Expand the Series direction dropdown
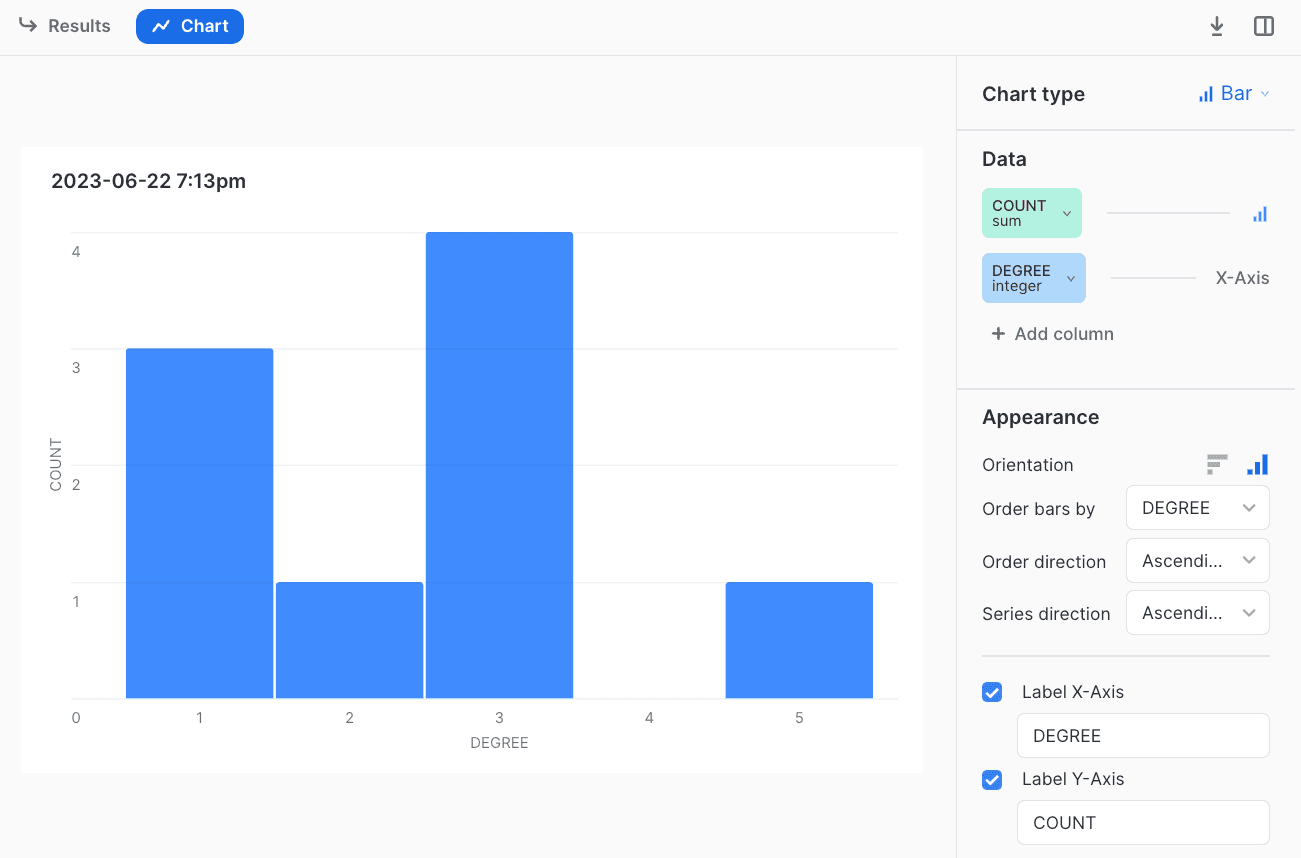Screen dimensions: 1301x858 coord(1197,613)
